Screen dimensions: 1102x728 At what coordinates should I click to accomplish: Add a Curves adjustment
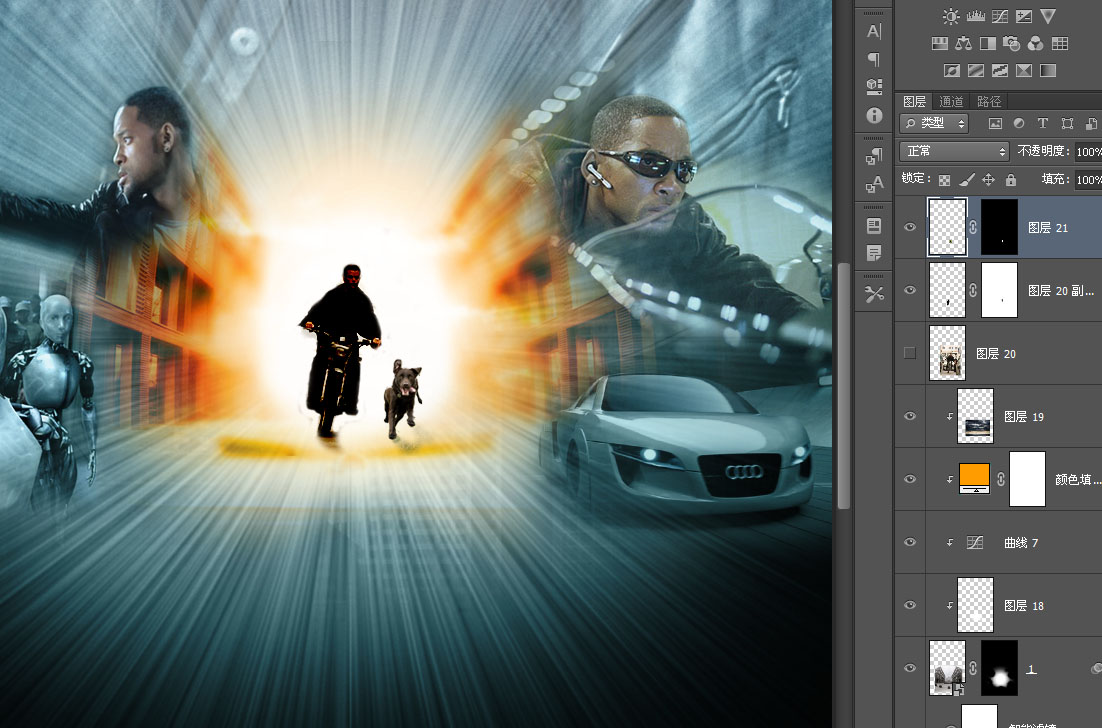point(999,16)
